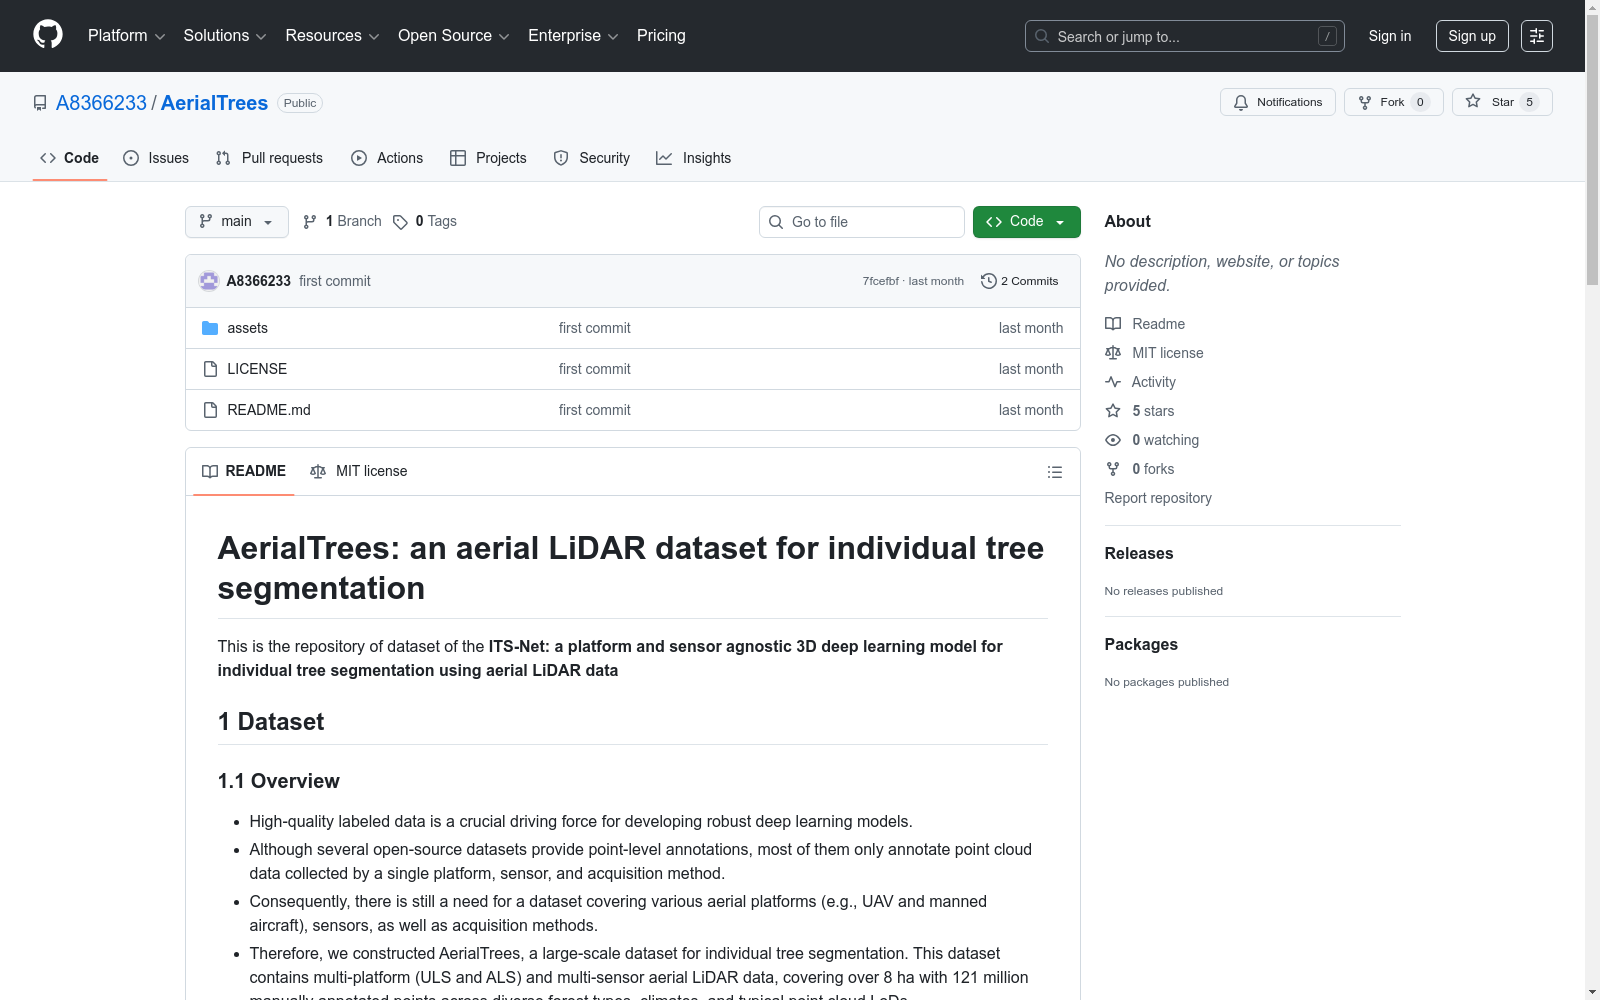Open the Releases section heading
The height and width of the screenshot is (1000, 1600).
pyautogui.click(x=1139, y=553)
